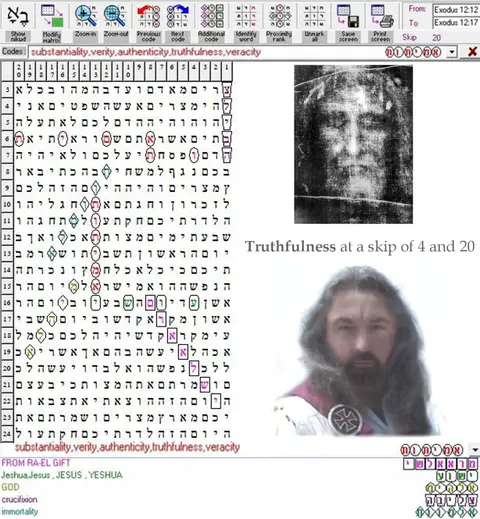Click the Shroud face image thumbnail

coord(353,144)
